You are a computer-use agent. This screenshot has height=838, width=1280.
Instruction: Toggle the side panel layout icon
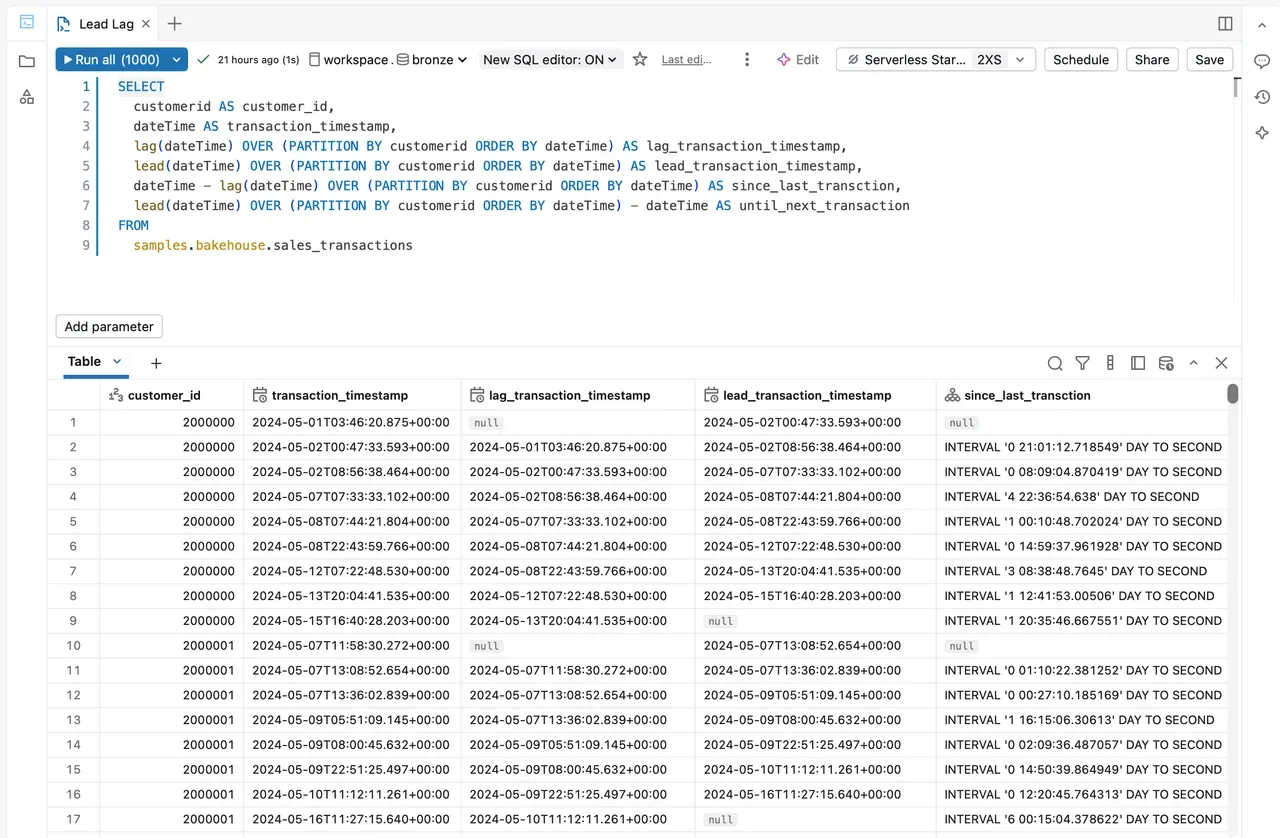(x=1226, y=24)
